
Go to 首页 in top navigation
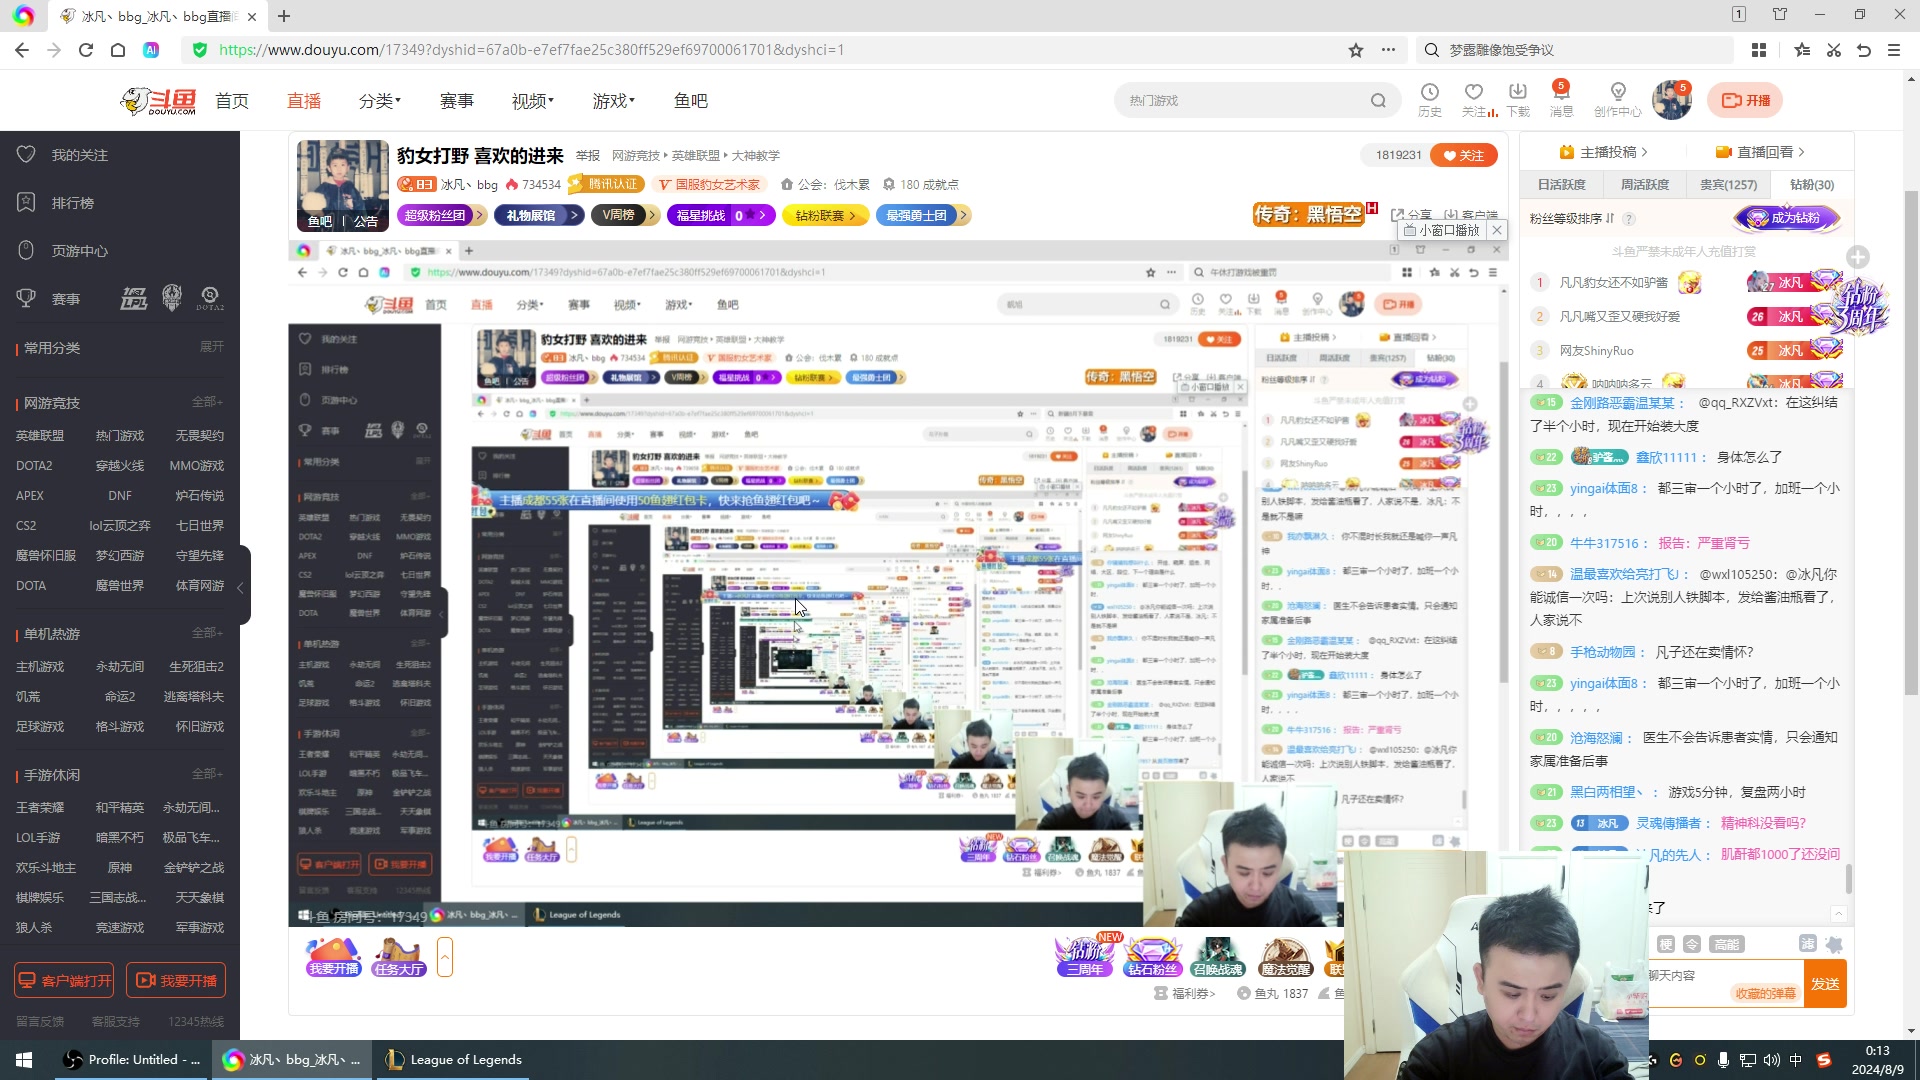pyautogui.click(x=232, y=101)
